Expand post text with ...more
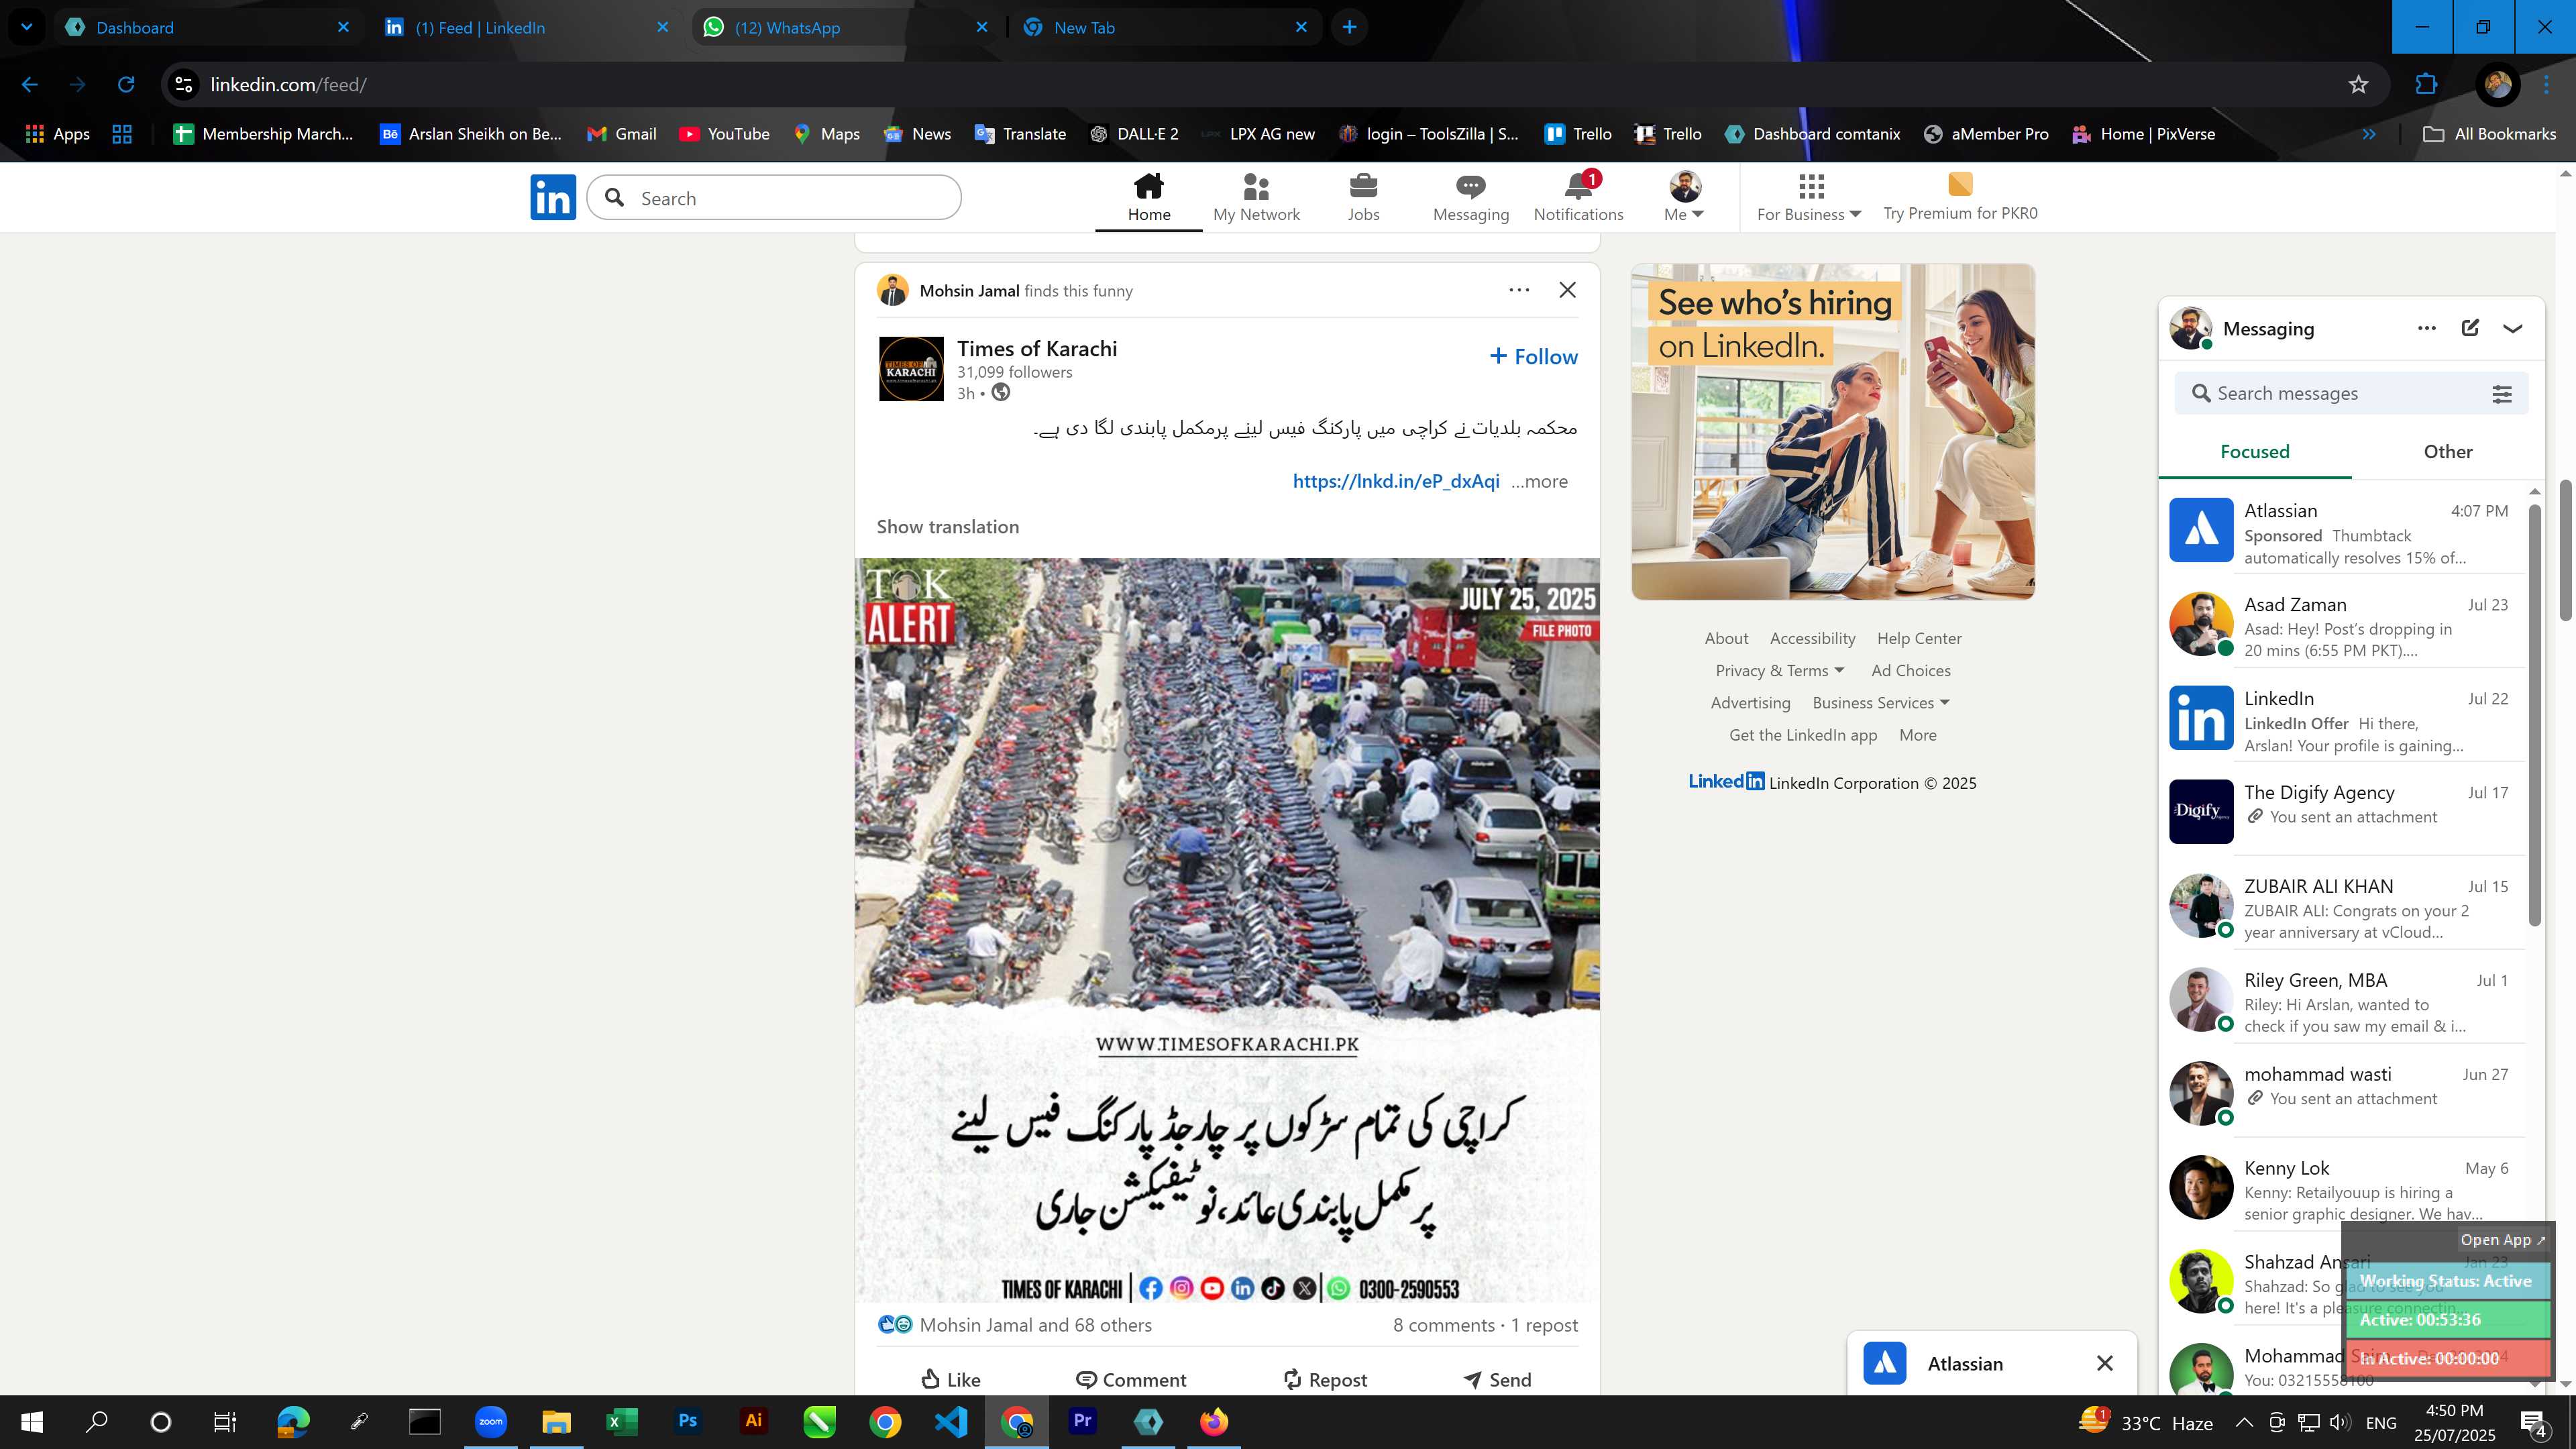Image resolution: width=2576 pixels, height=1449 pixels. [1539, 481]
